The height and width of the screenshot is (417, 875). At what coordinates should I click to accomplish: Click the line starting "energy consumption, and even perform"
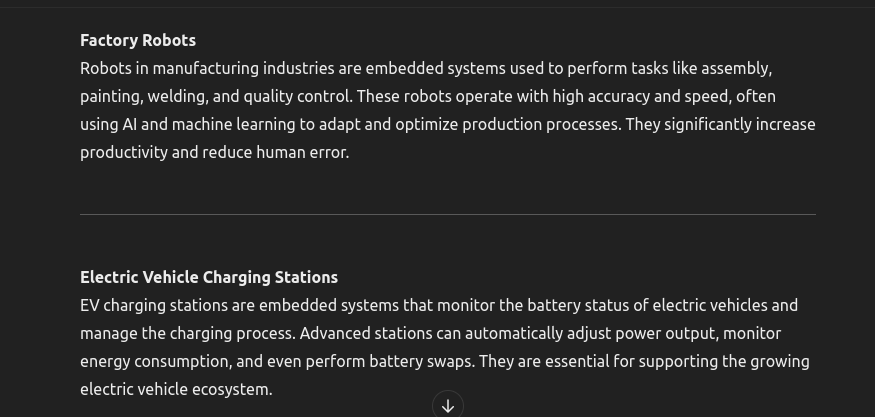[x=444, y=362]
